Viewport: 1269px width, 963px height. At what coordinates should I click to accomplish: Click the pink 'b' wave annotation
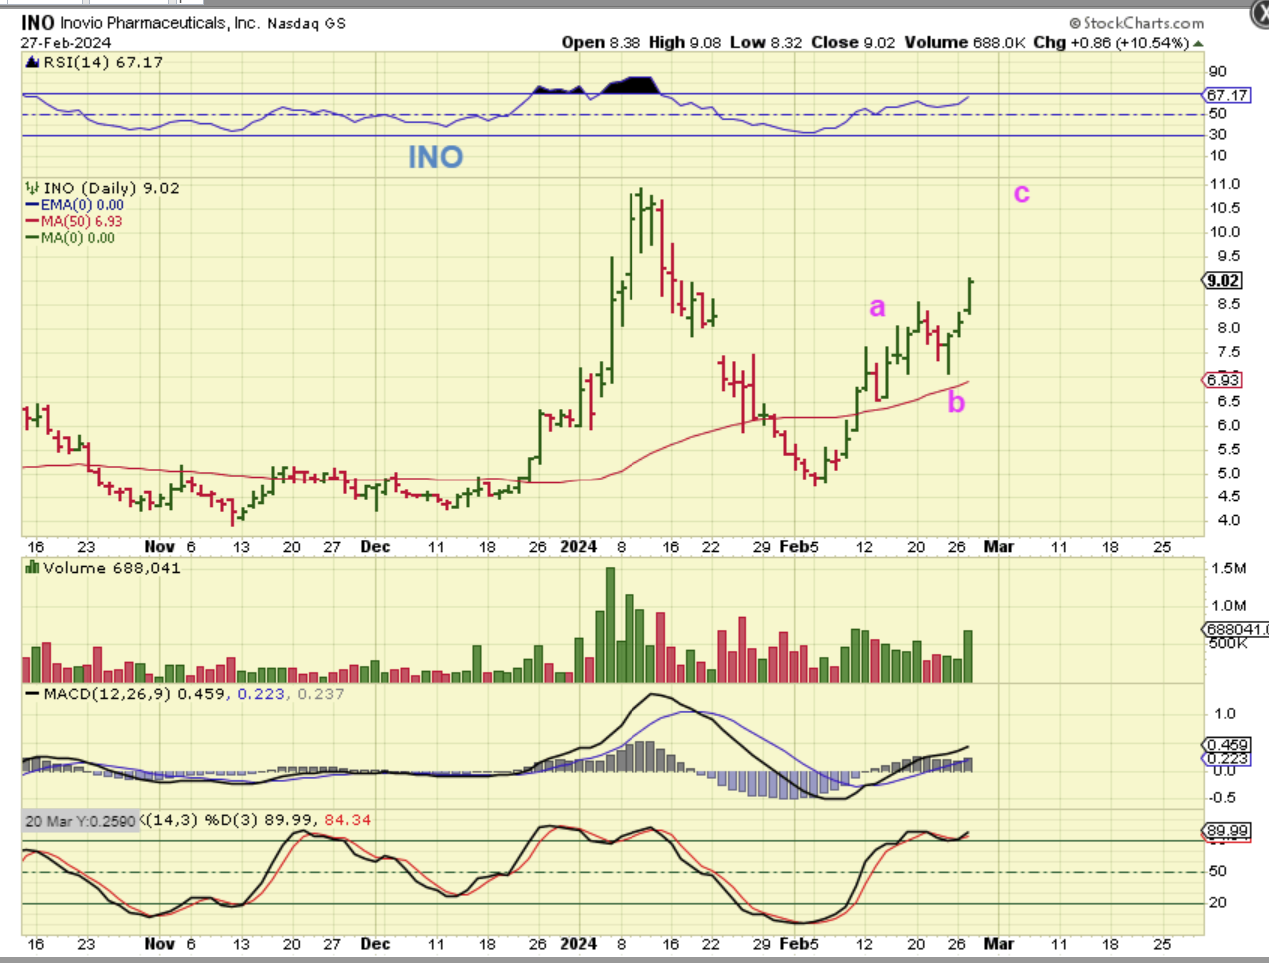(956, 402)
